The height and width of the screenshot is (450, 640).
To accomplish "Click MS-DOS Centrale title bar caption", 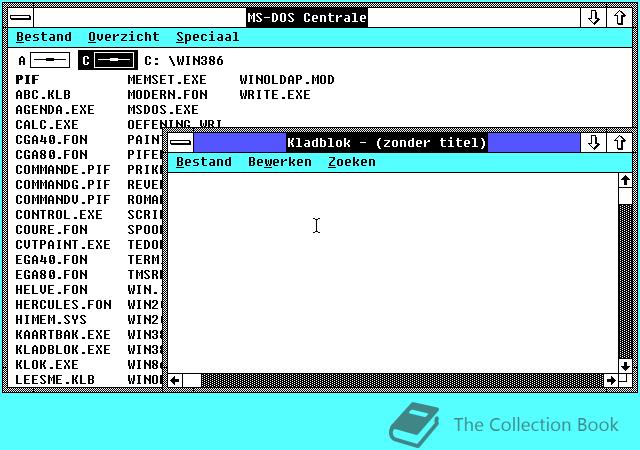I will tap(307, 18).
